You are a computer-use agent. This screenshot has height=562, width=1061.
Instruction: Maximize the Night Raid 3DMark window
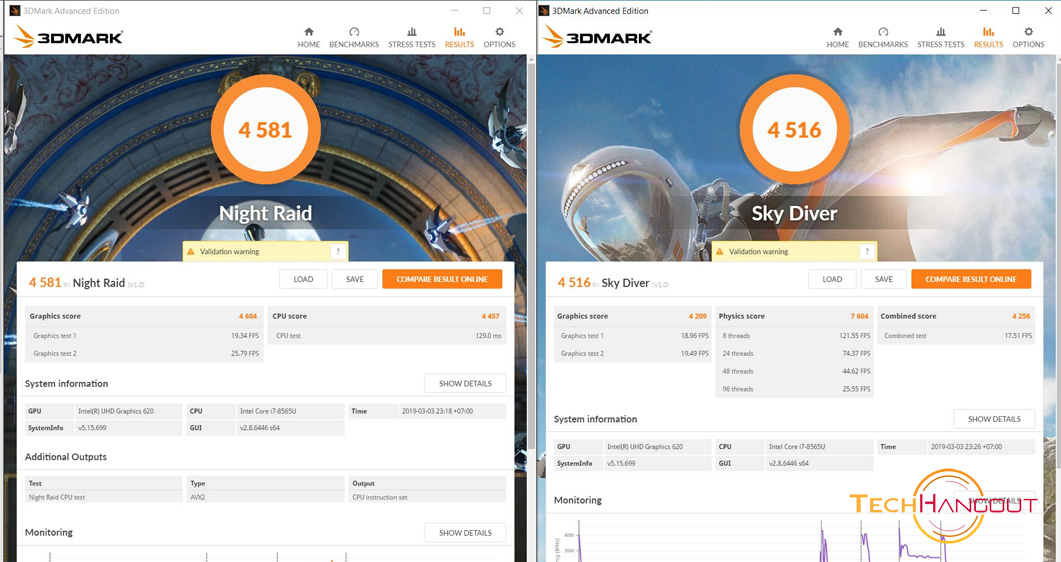pos(487,11)
